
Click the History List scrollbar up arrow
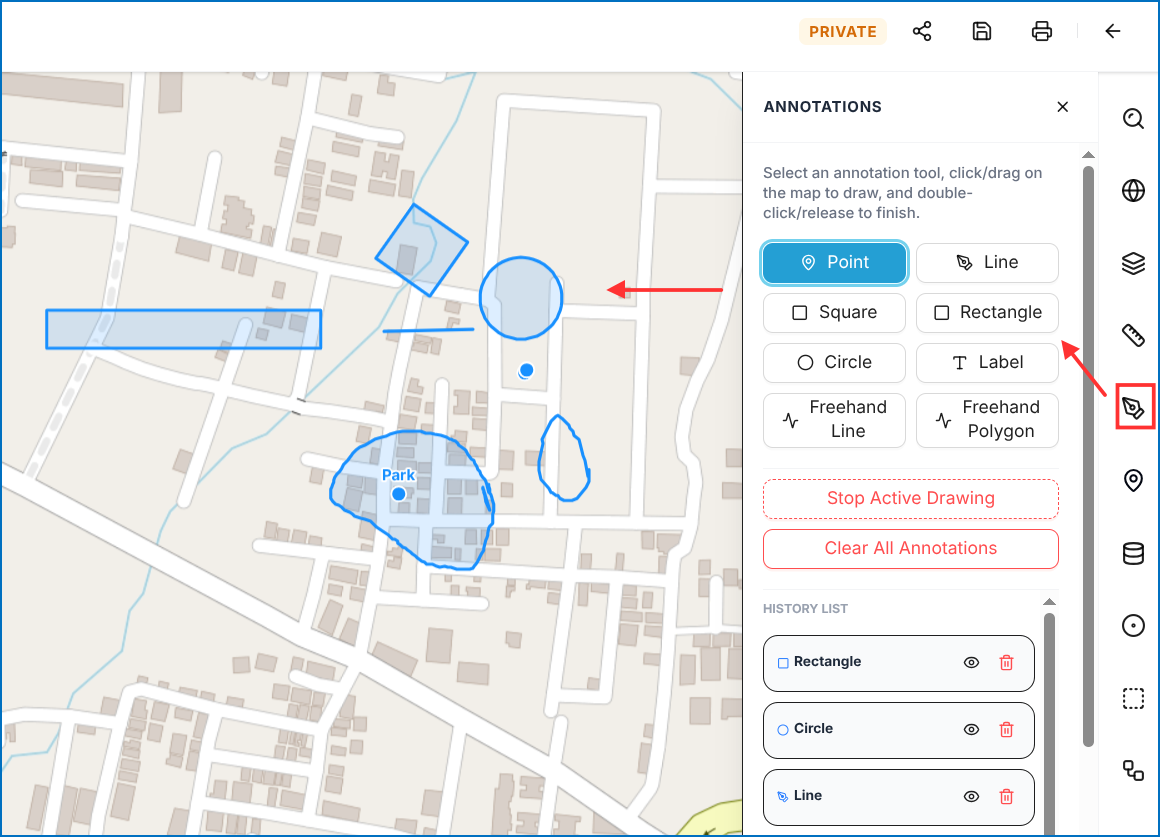(x=1049, y=601)
